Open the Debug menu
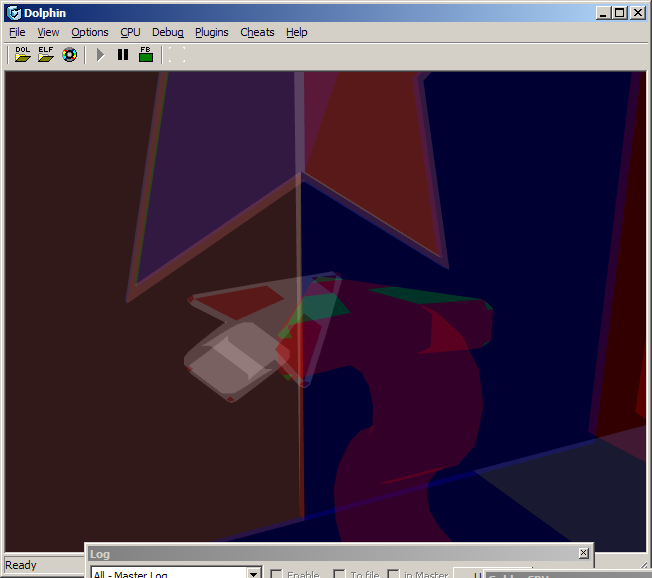The width and height of the screenshot is (652, 578). click(167, 32)
